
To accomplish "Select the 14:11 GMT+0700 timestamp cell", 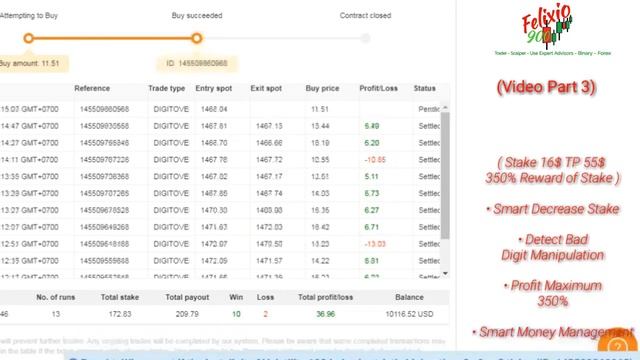I will point(29,160).
